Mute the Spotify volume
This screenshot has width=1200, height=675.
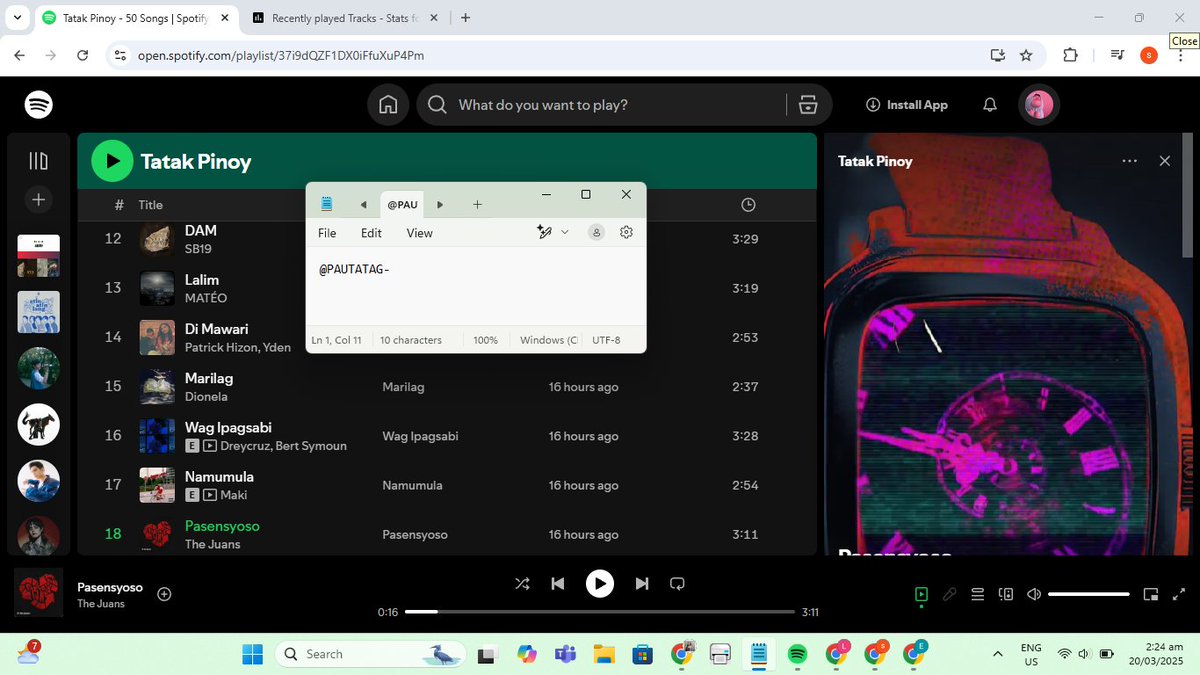point(1034,594)
